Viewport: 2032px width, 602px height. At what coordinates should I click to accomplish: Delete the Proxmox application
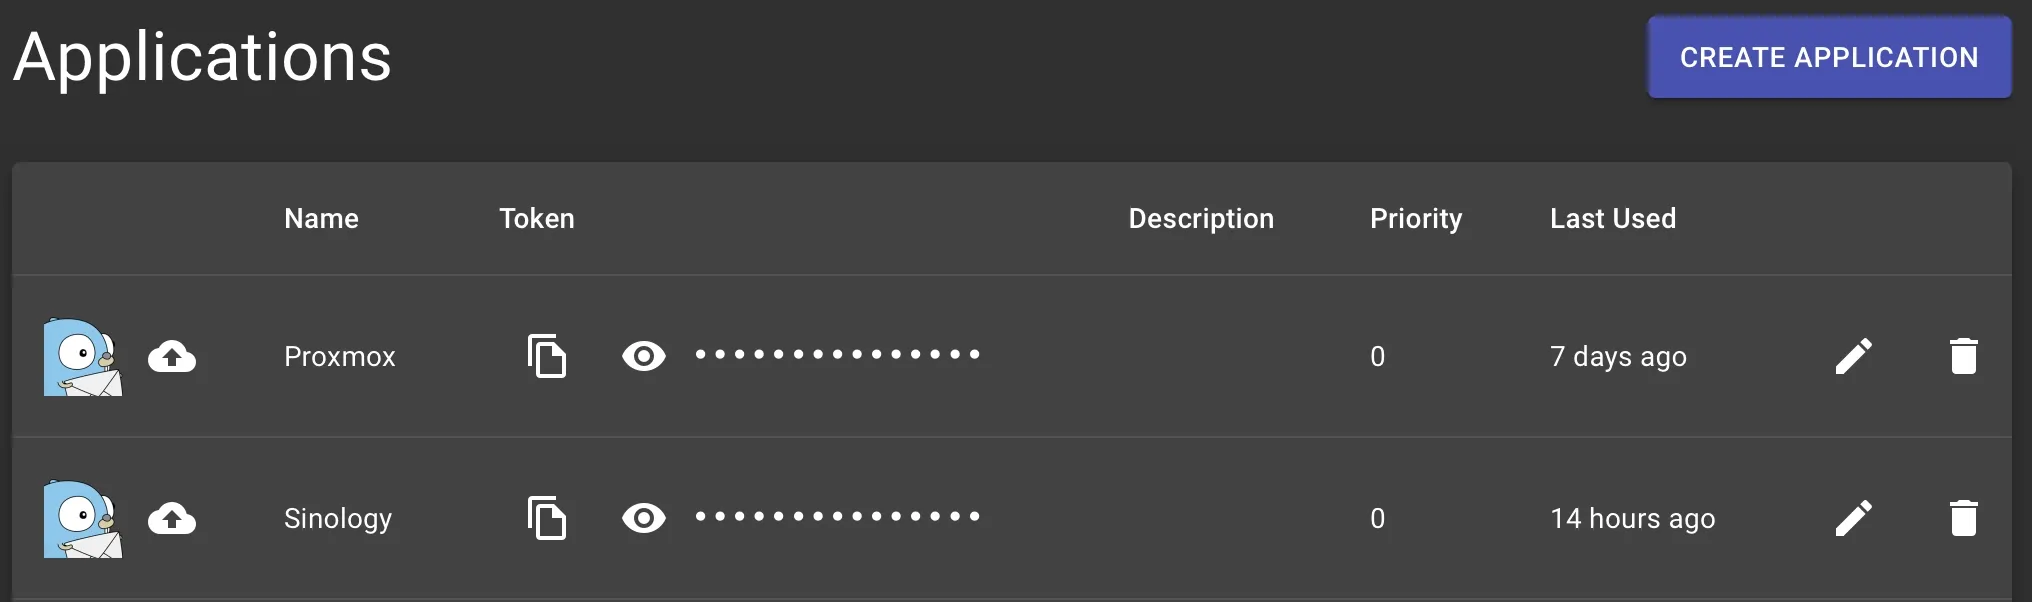pyautogui.click(x=1963, y=356)
